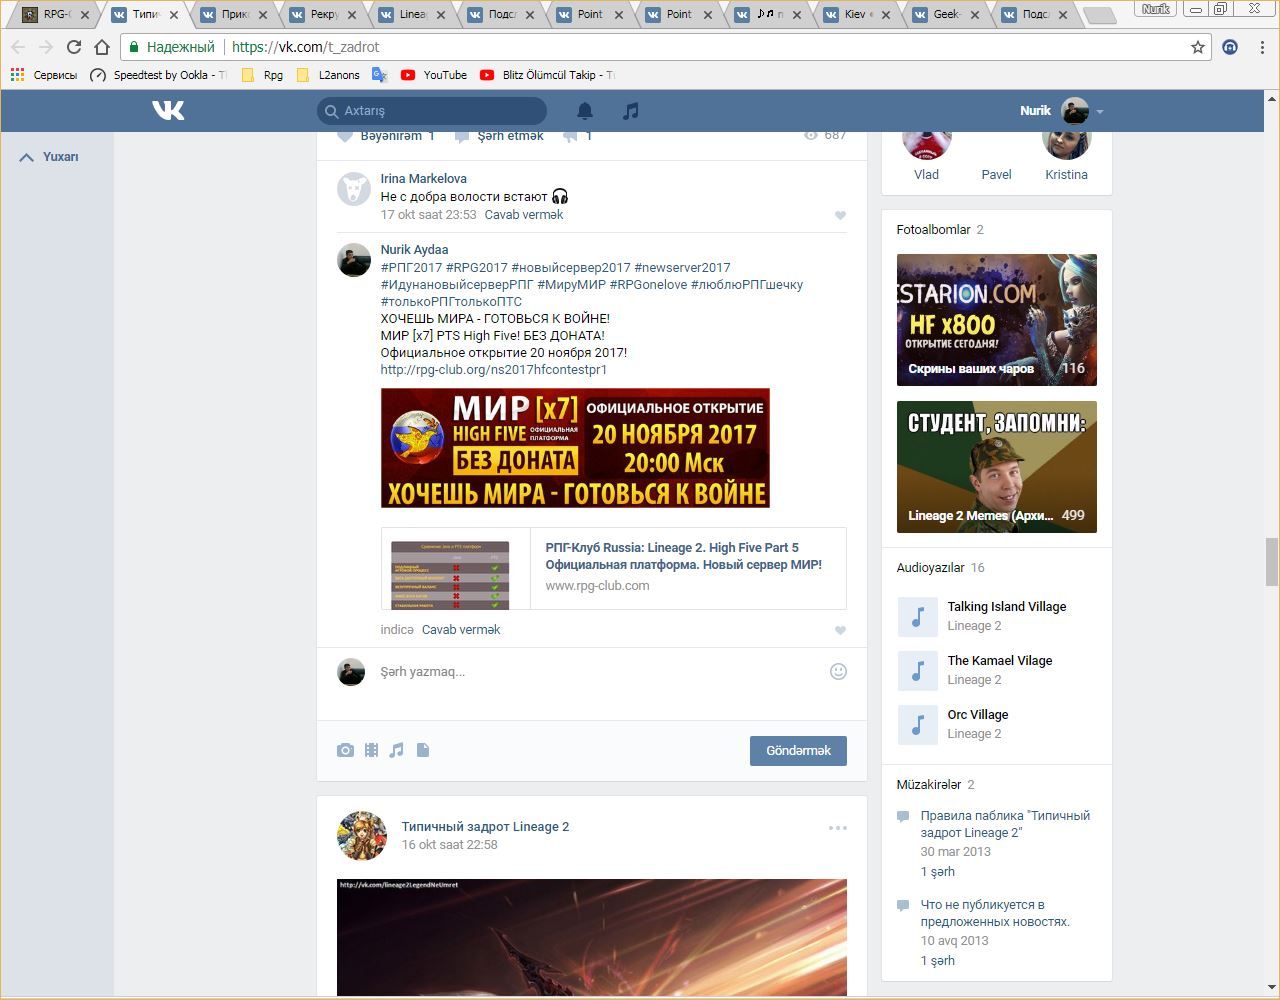Toggle Bəyənirəm like on the post
Viewport: 1280px width, 1000px height.
[384, 136]
